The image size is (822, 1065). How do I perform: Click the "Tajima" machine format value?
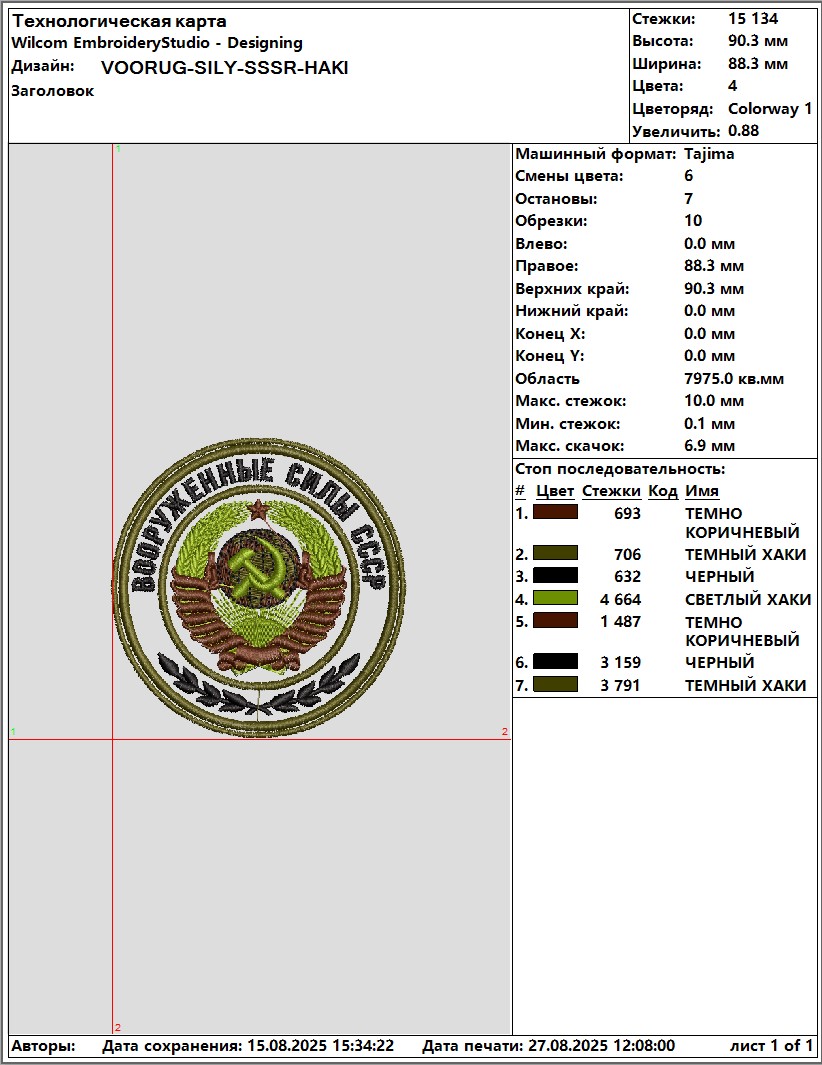point(709,154)
